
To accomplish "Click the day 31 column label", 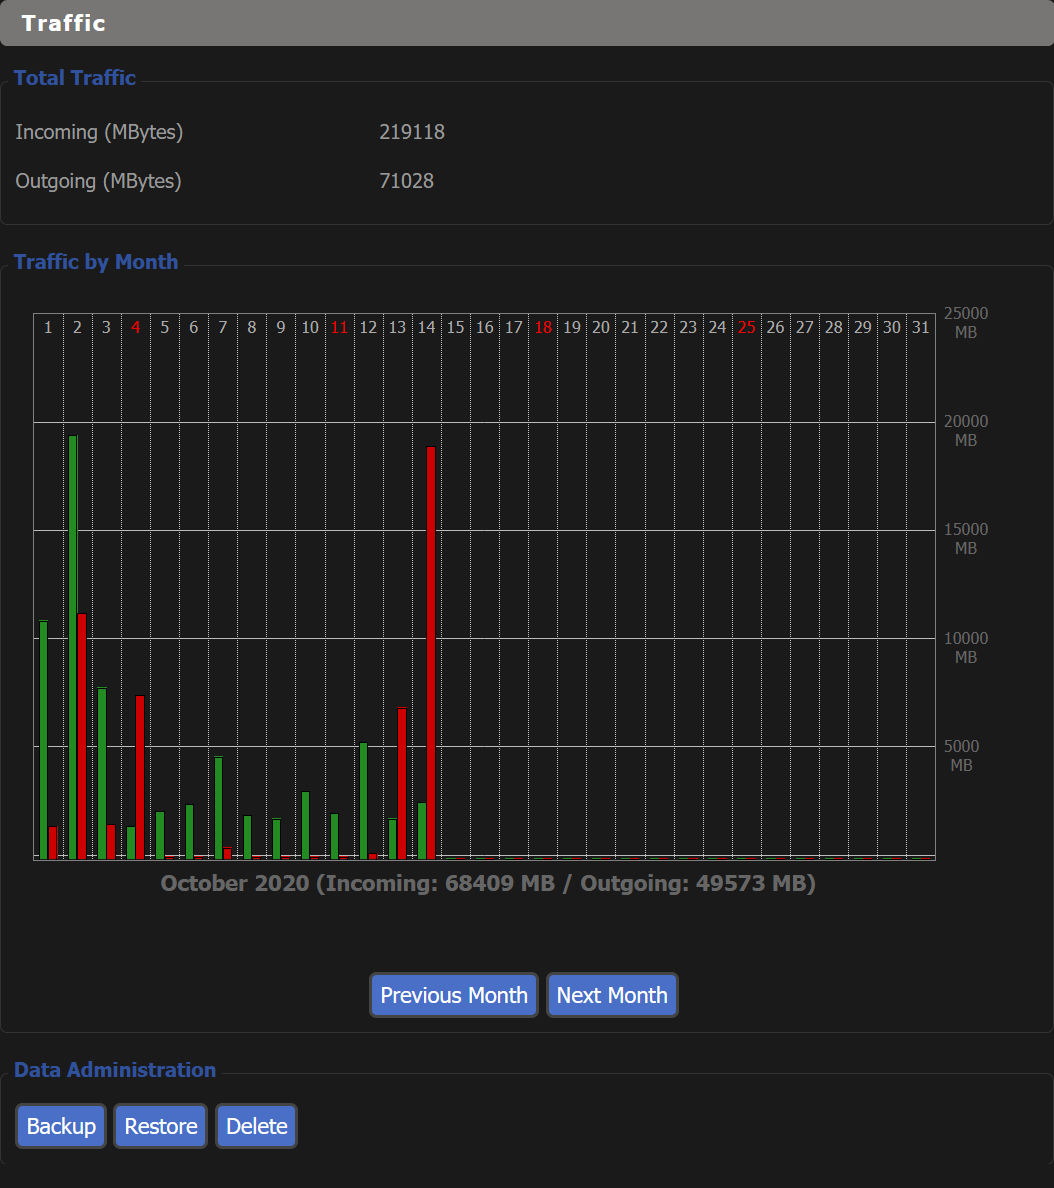I will [x=920, y=328].
